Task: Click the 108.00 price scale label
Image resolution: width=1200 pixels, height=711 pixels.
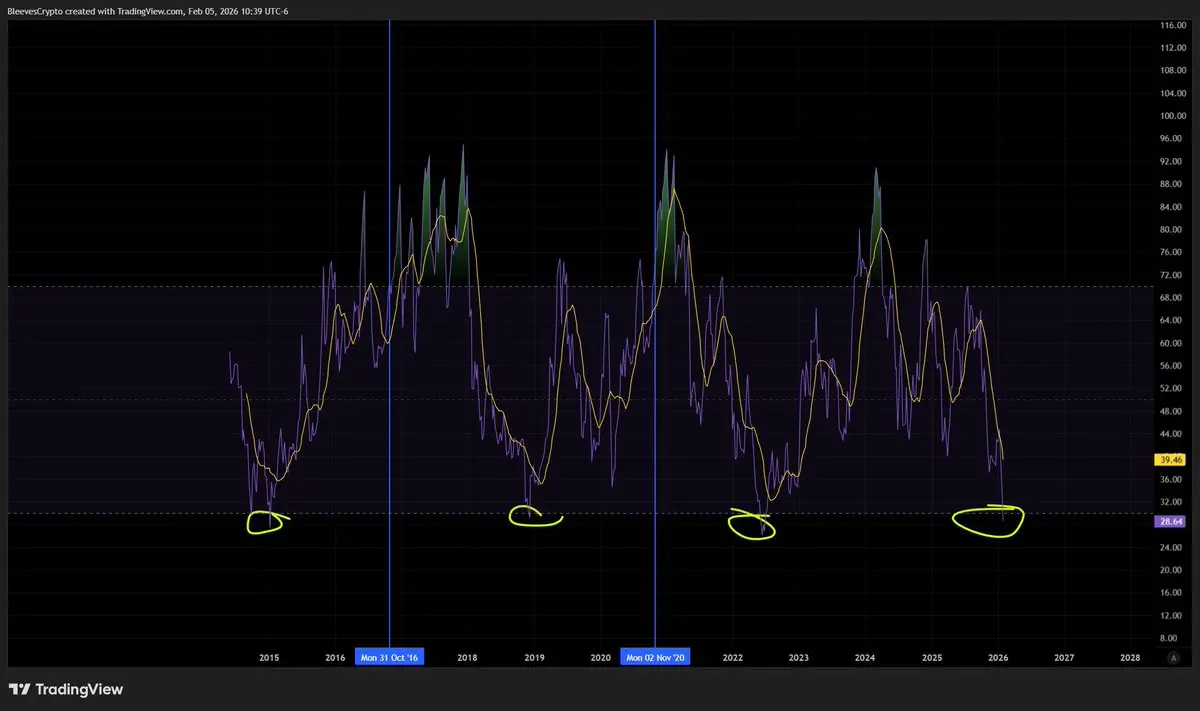Action: 1172,70
